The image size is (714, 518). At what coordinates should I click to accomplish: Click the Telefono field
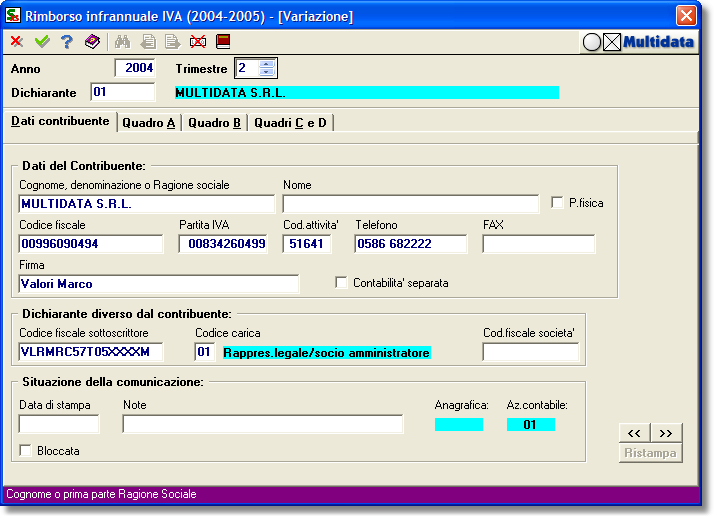coord(411,244)
